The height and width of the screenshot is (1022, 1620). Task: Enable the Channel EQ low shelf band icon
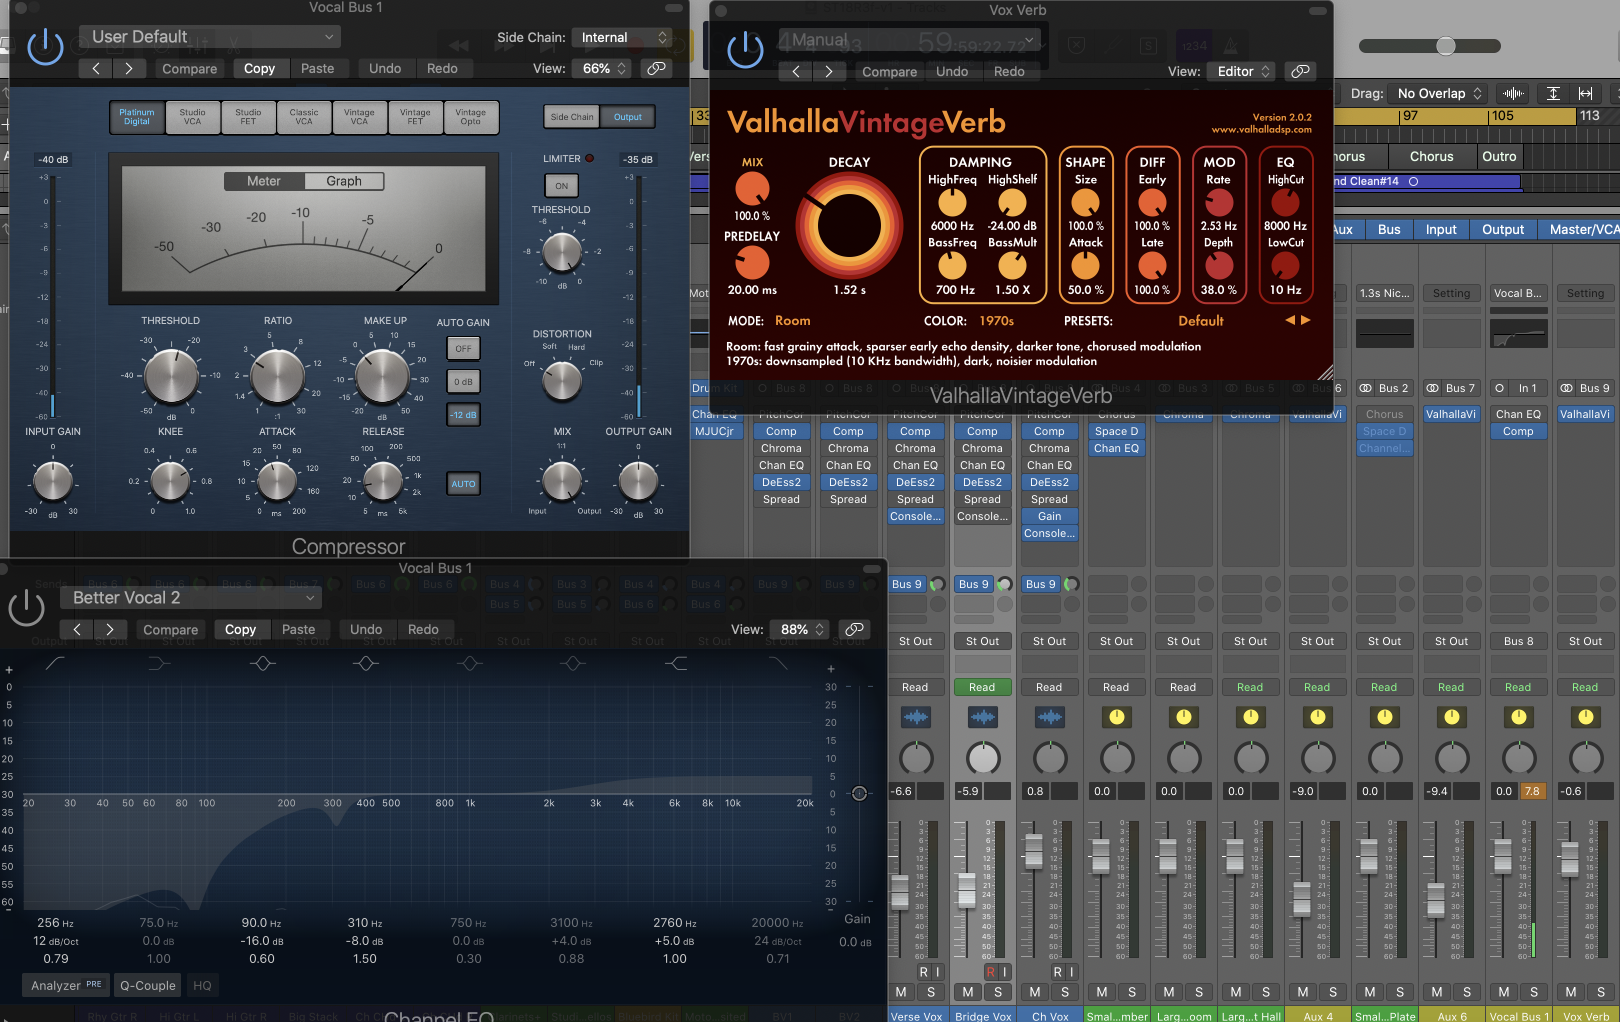158,663
